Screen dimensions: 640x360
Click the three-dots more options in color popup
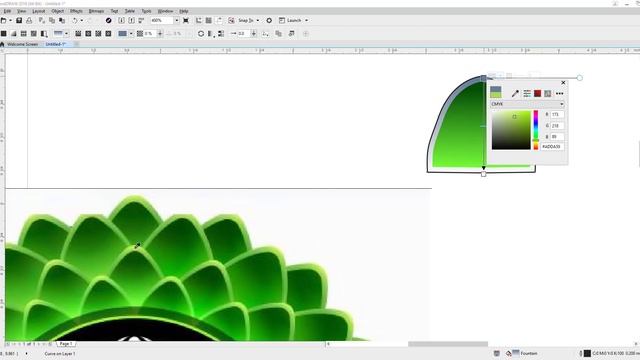pyautogui.click(x=560, y=93)
